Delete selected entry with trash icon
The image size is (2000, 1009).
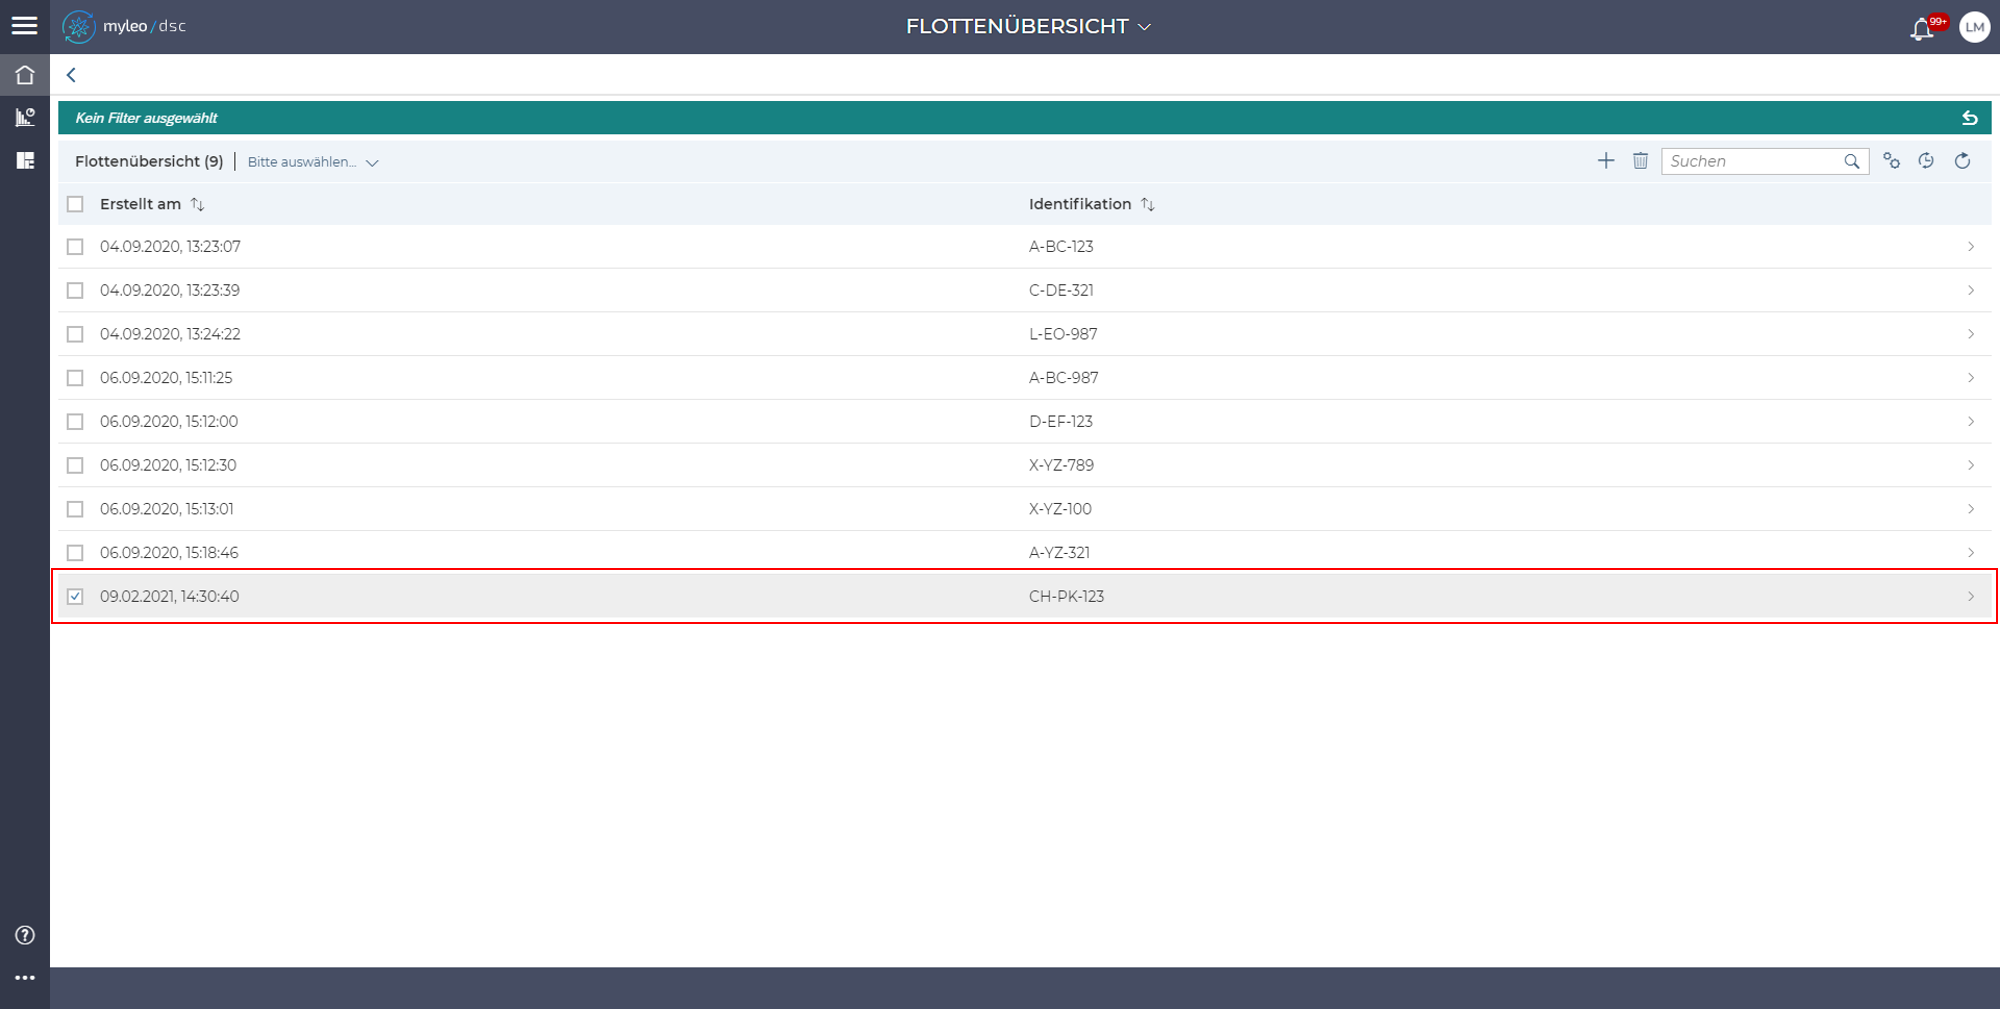(1640, 161)
